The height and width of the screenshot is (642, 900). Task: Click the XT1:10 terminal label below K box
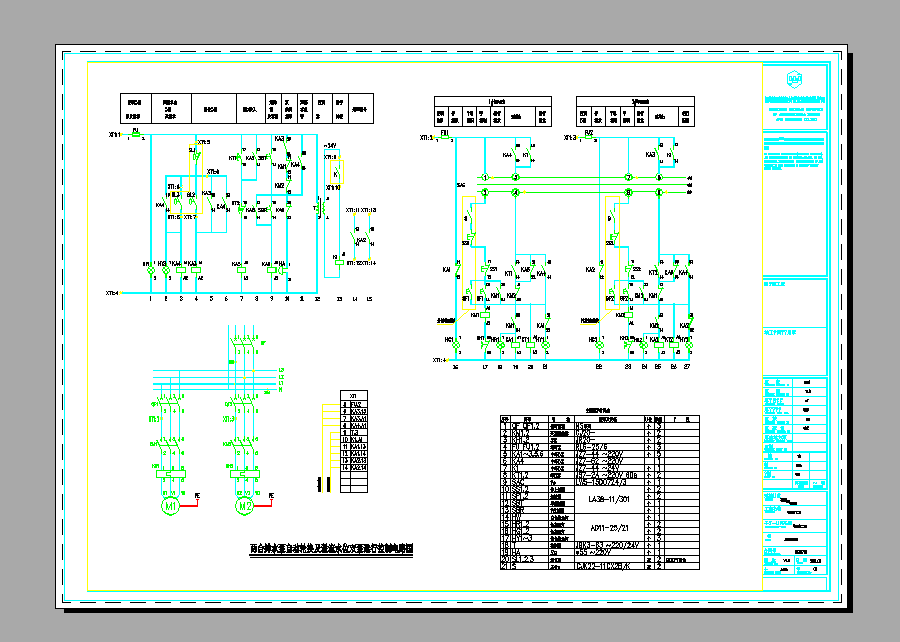point(333,188)
